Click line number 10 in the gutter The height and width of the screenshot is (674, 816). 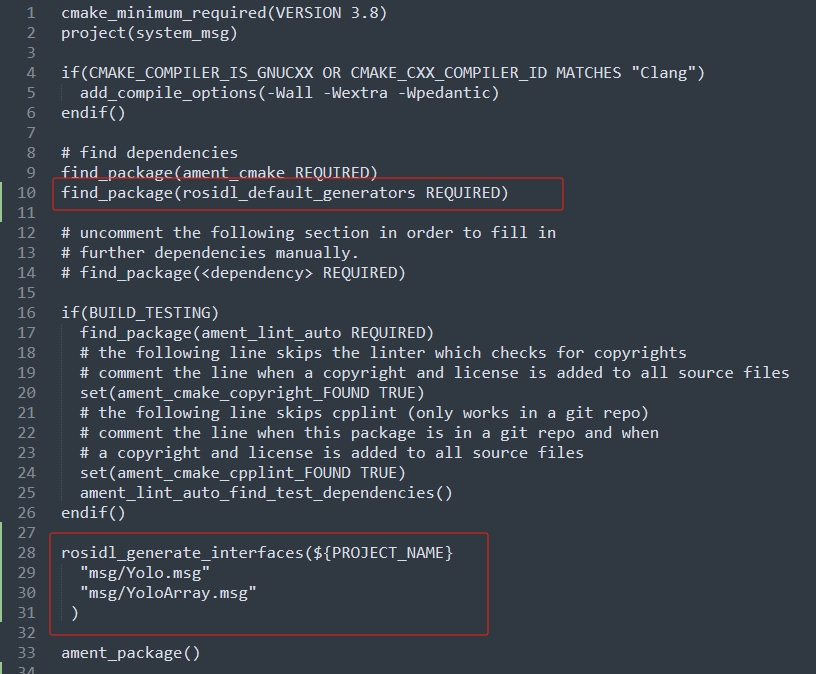point(27,193)
